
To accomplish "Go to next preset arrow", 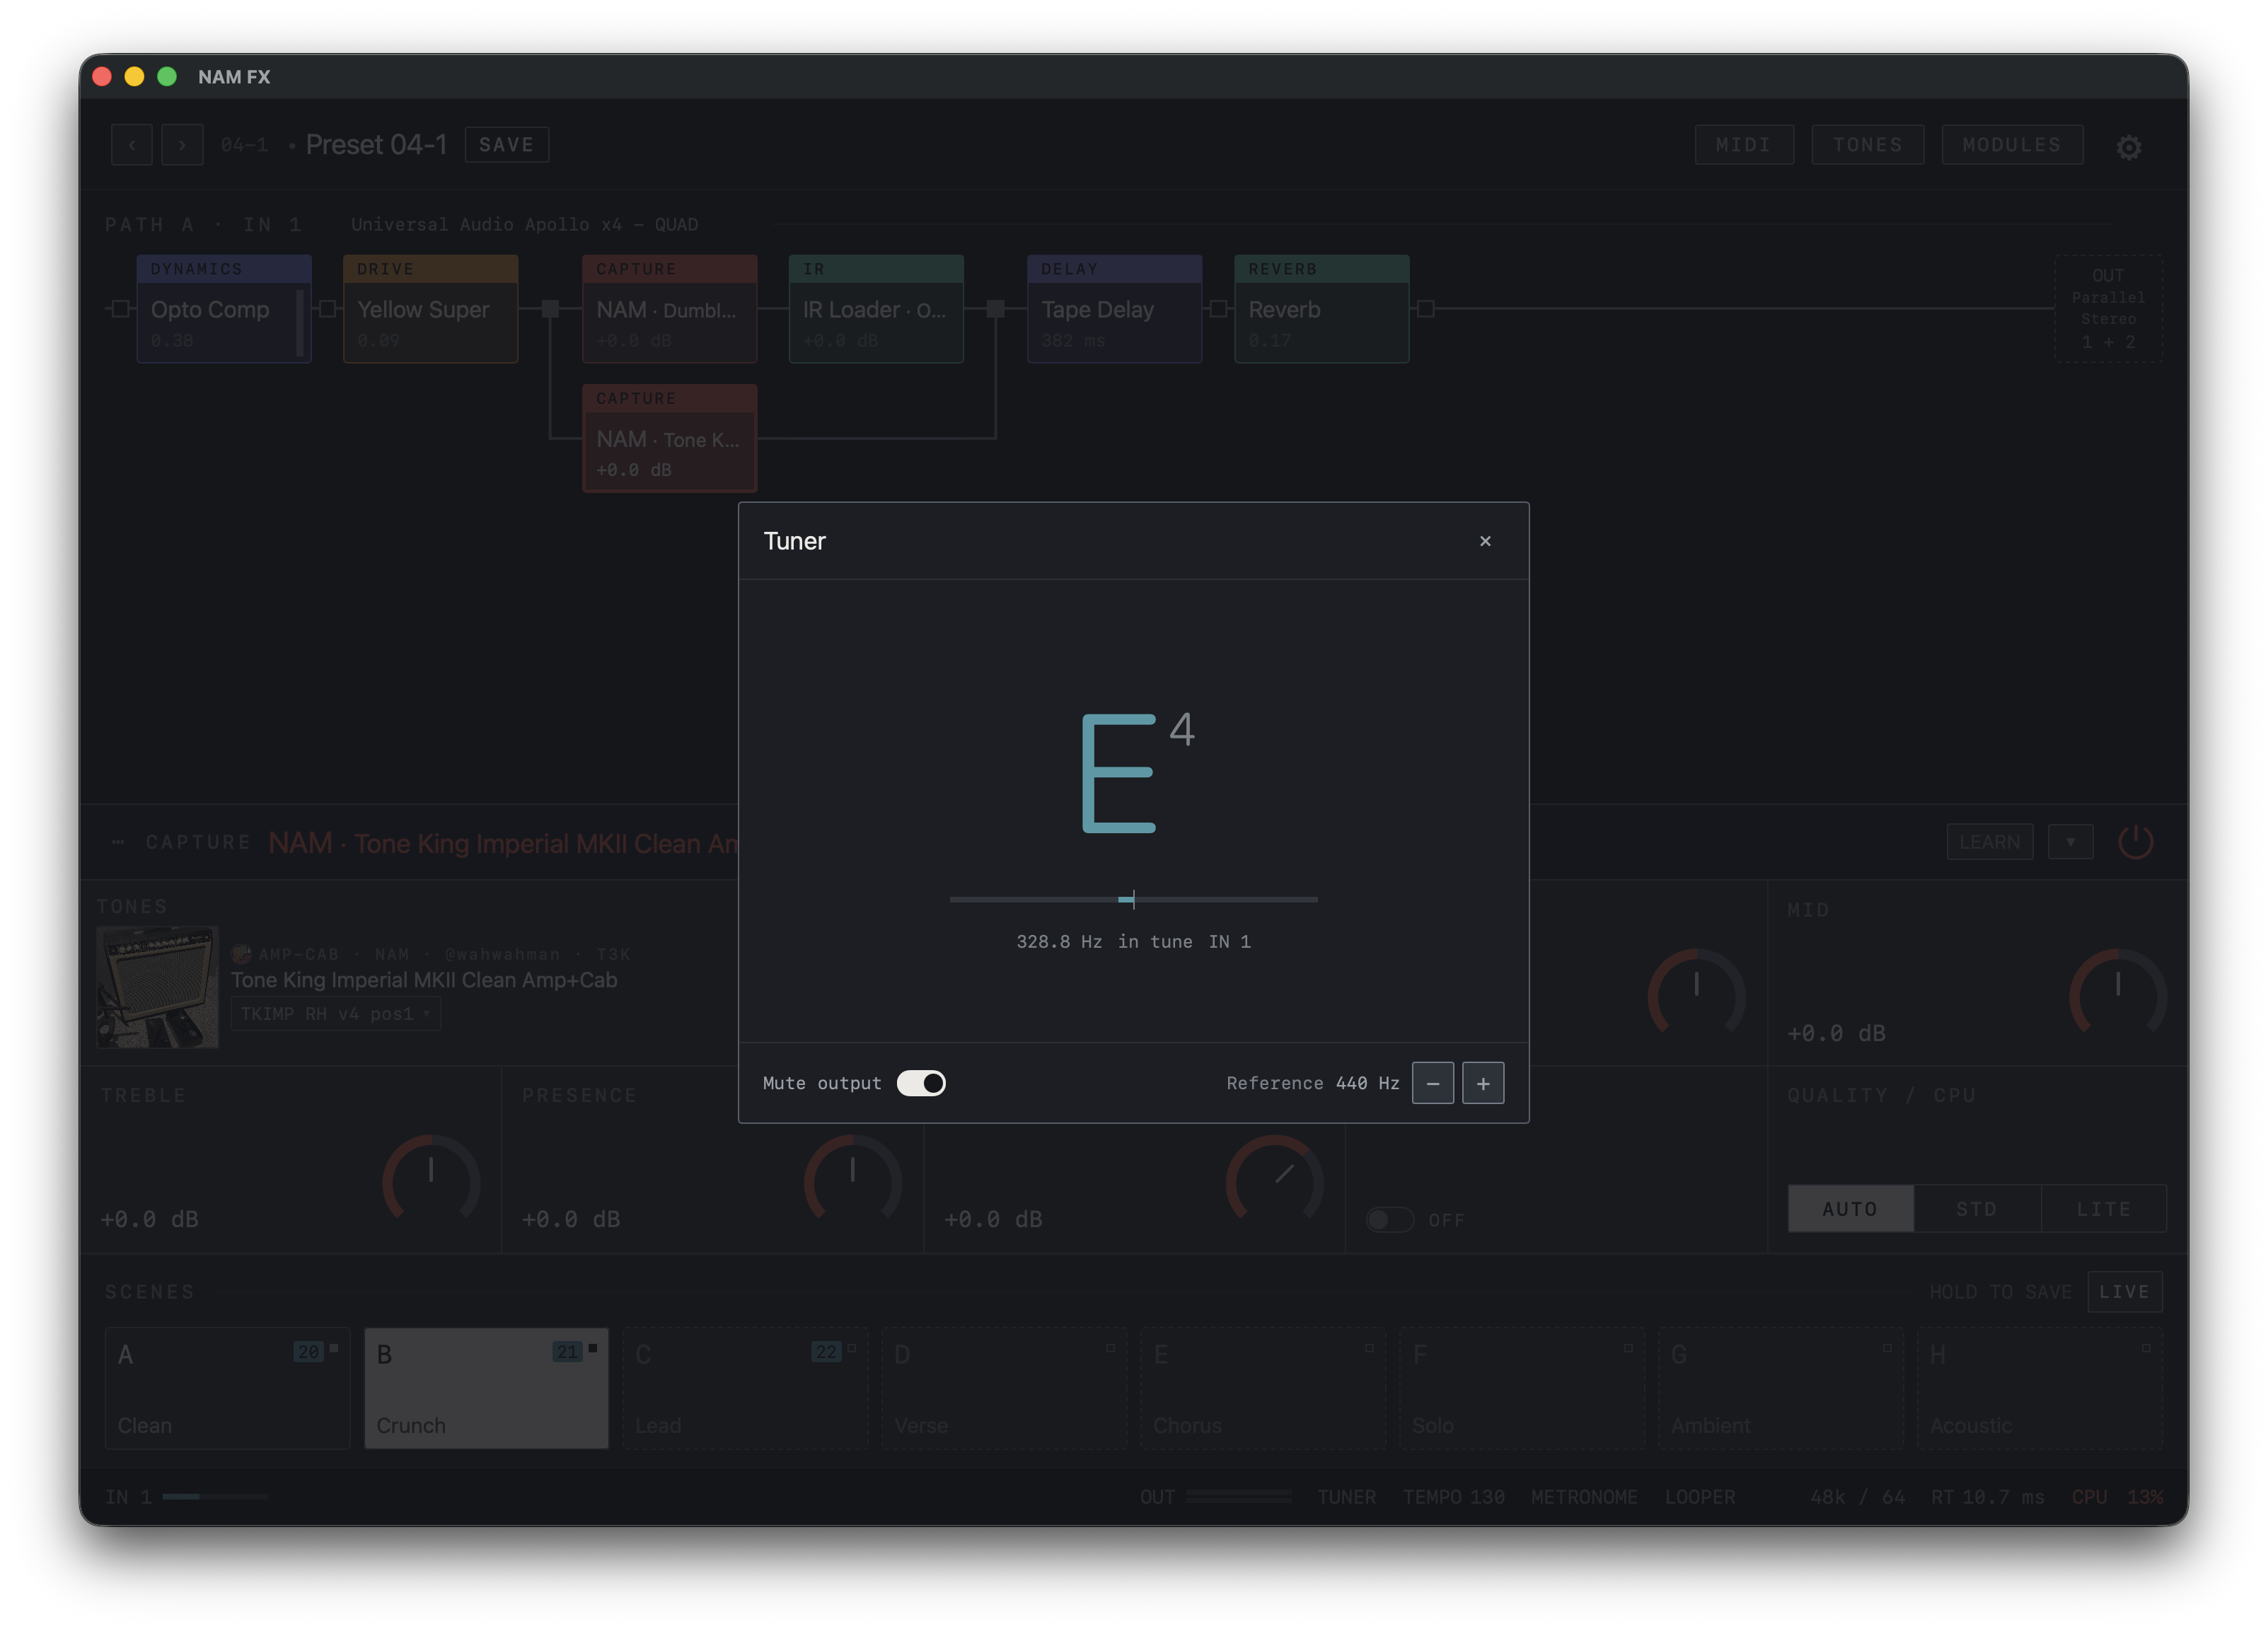I will (182, 145).
